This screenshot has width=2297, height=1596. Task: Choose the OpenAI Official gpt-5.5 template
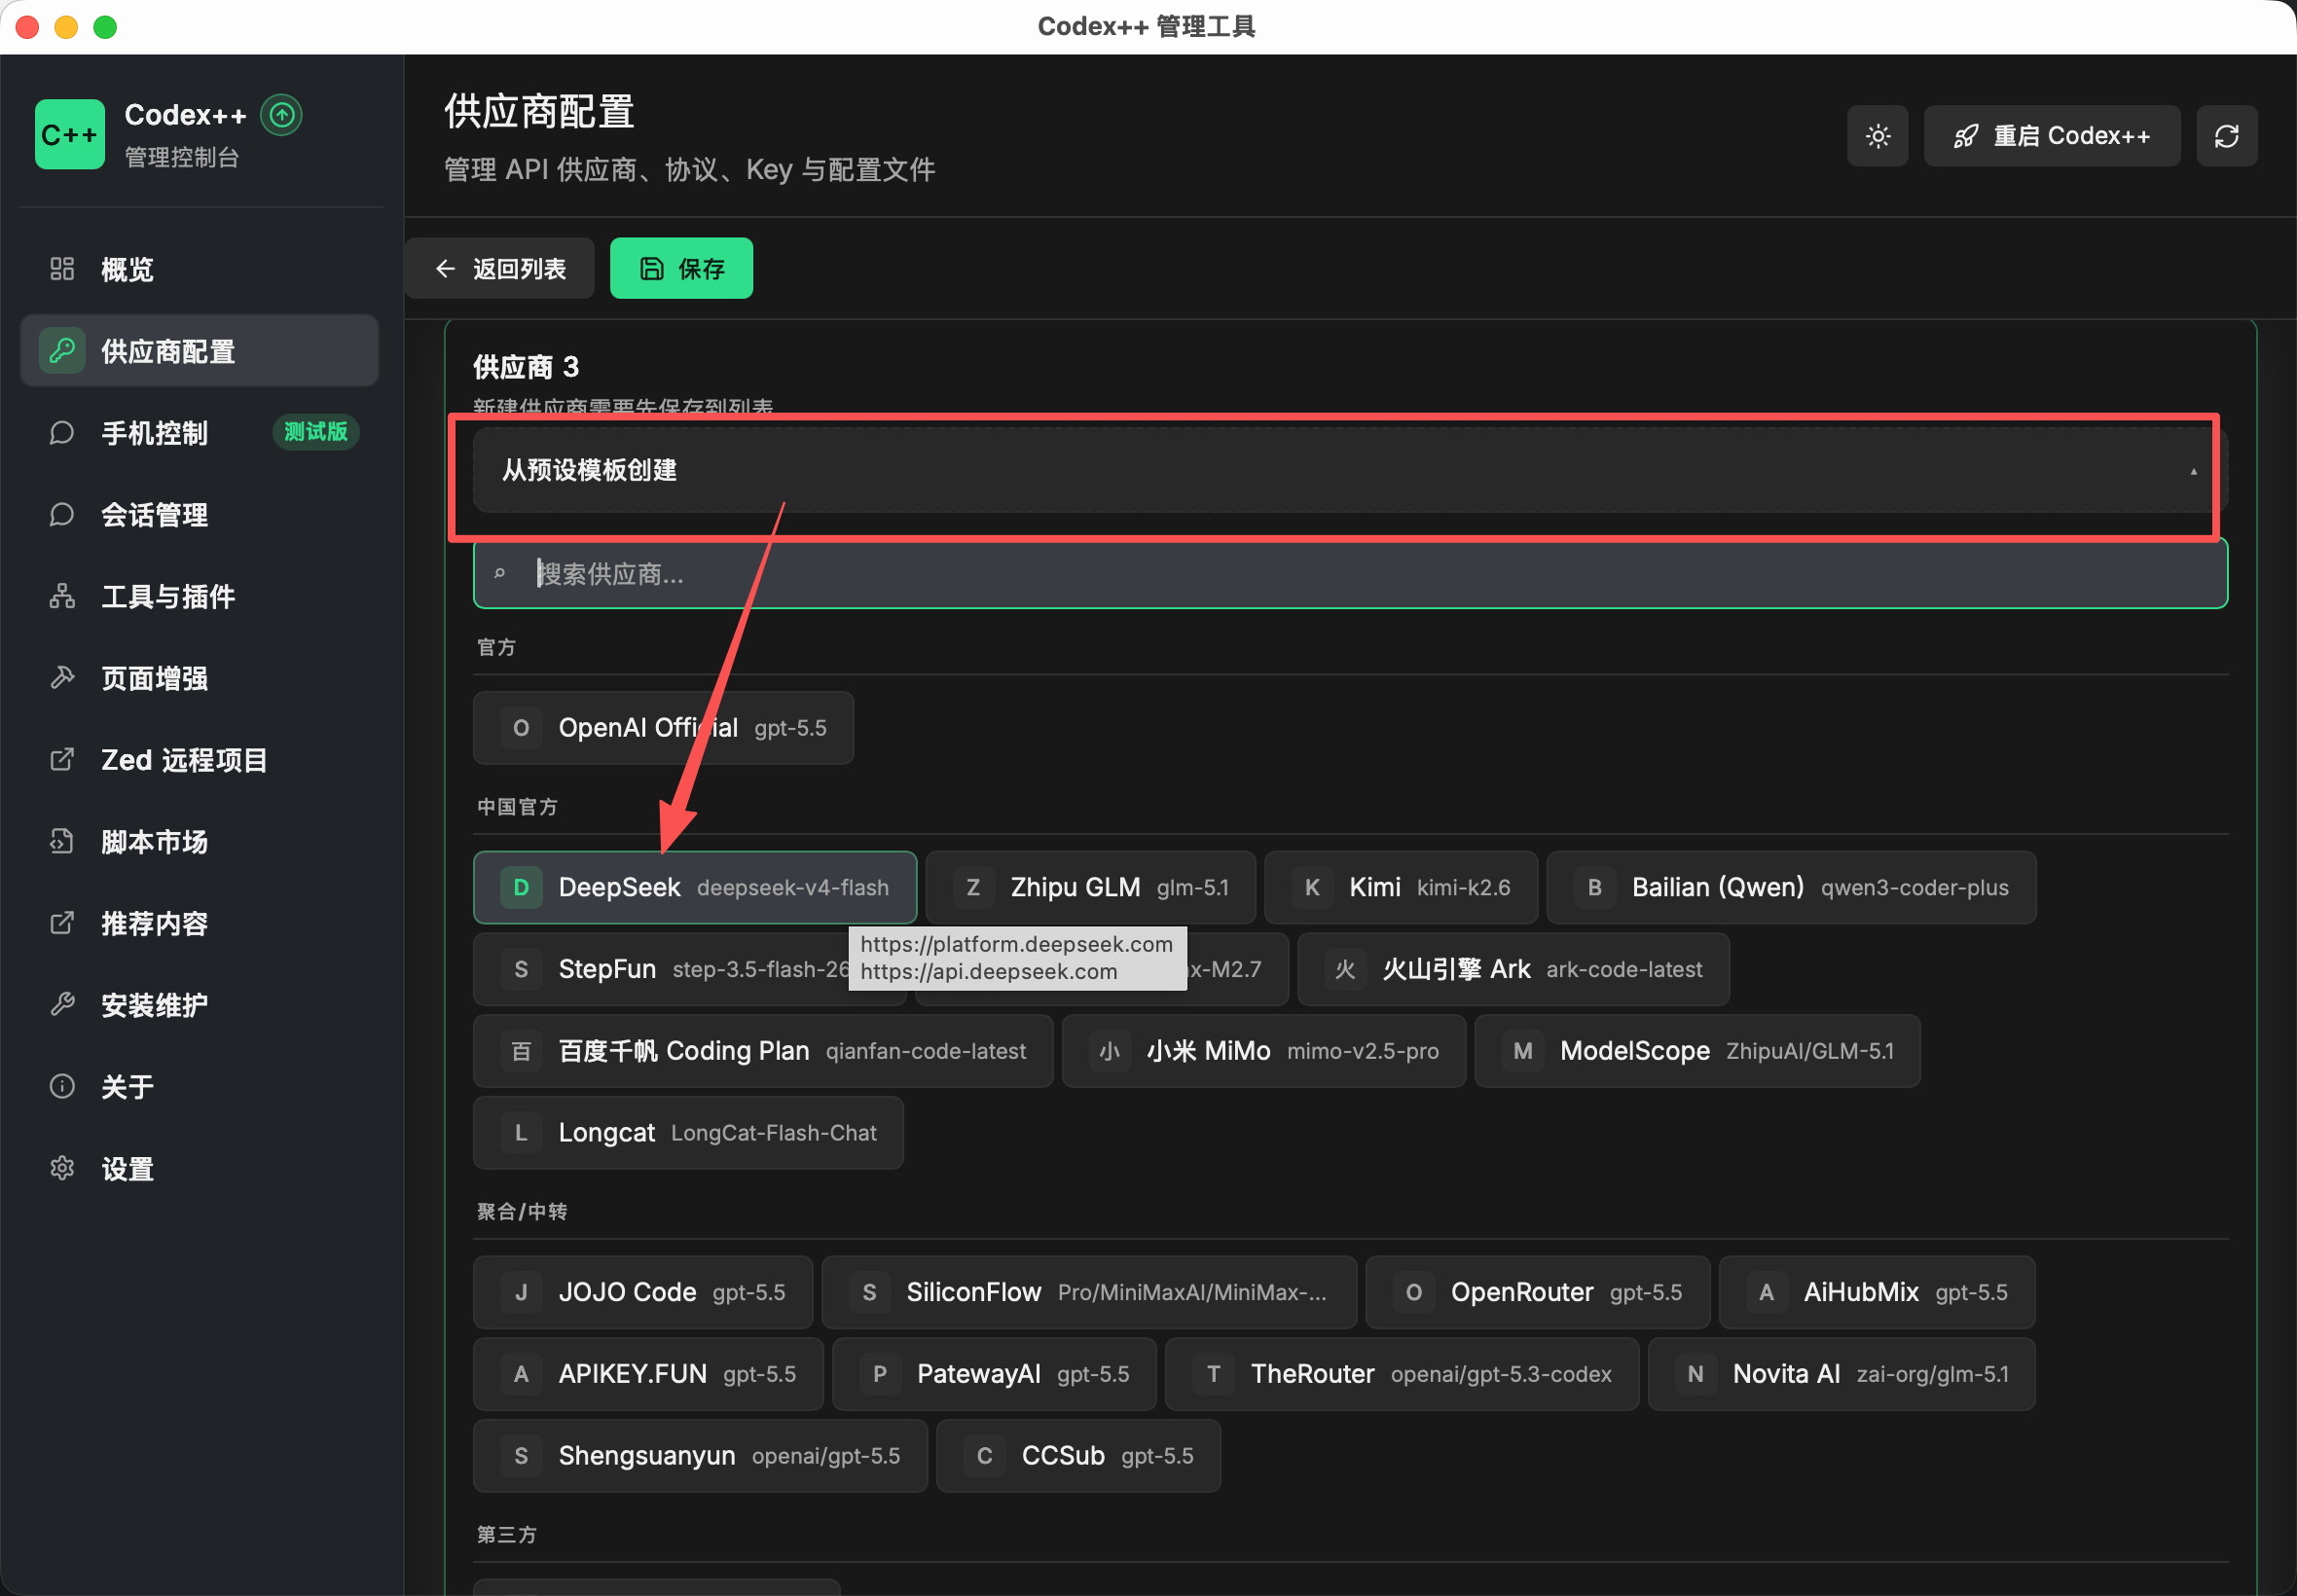coord(663,728)
